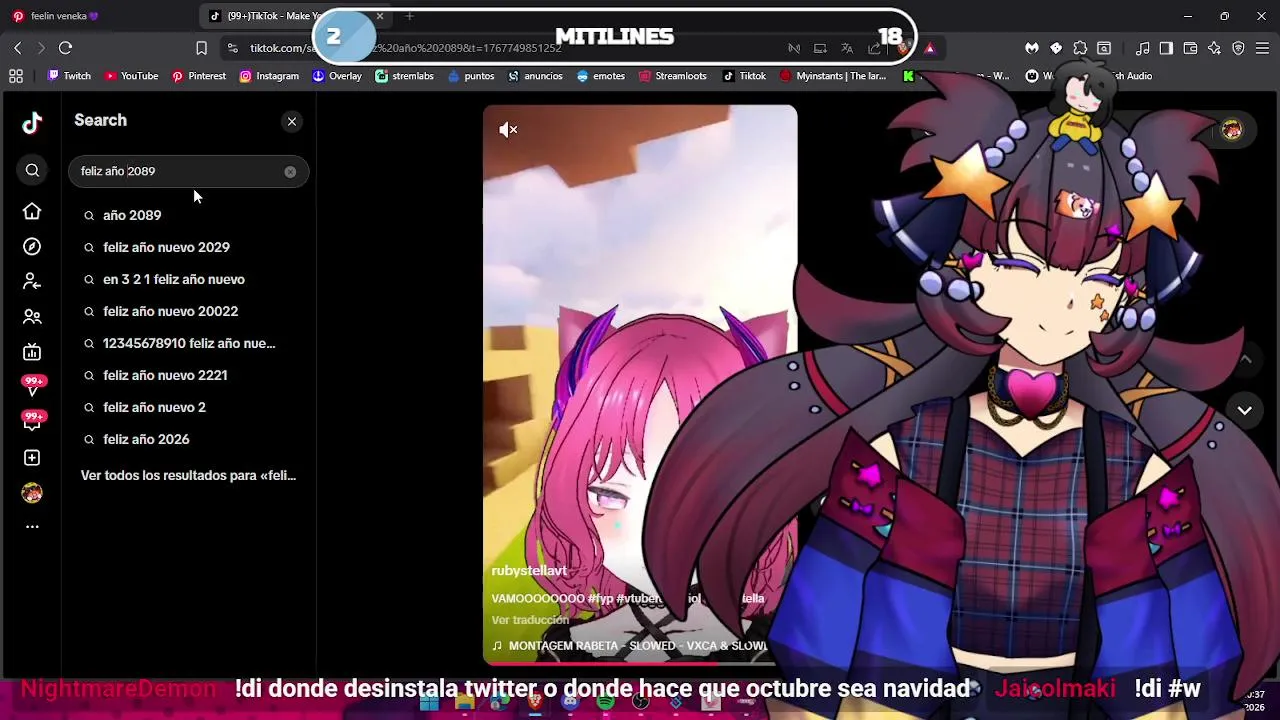Clear the search text field

click(x=290, y=172)
